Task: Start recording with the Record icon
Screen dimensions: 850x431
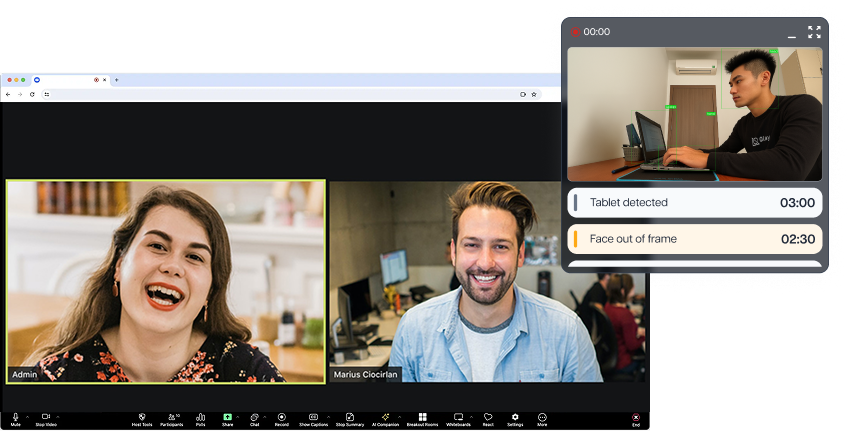Action: pyautogui.click(x=282, y=417)
